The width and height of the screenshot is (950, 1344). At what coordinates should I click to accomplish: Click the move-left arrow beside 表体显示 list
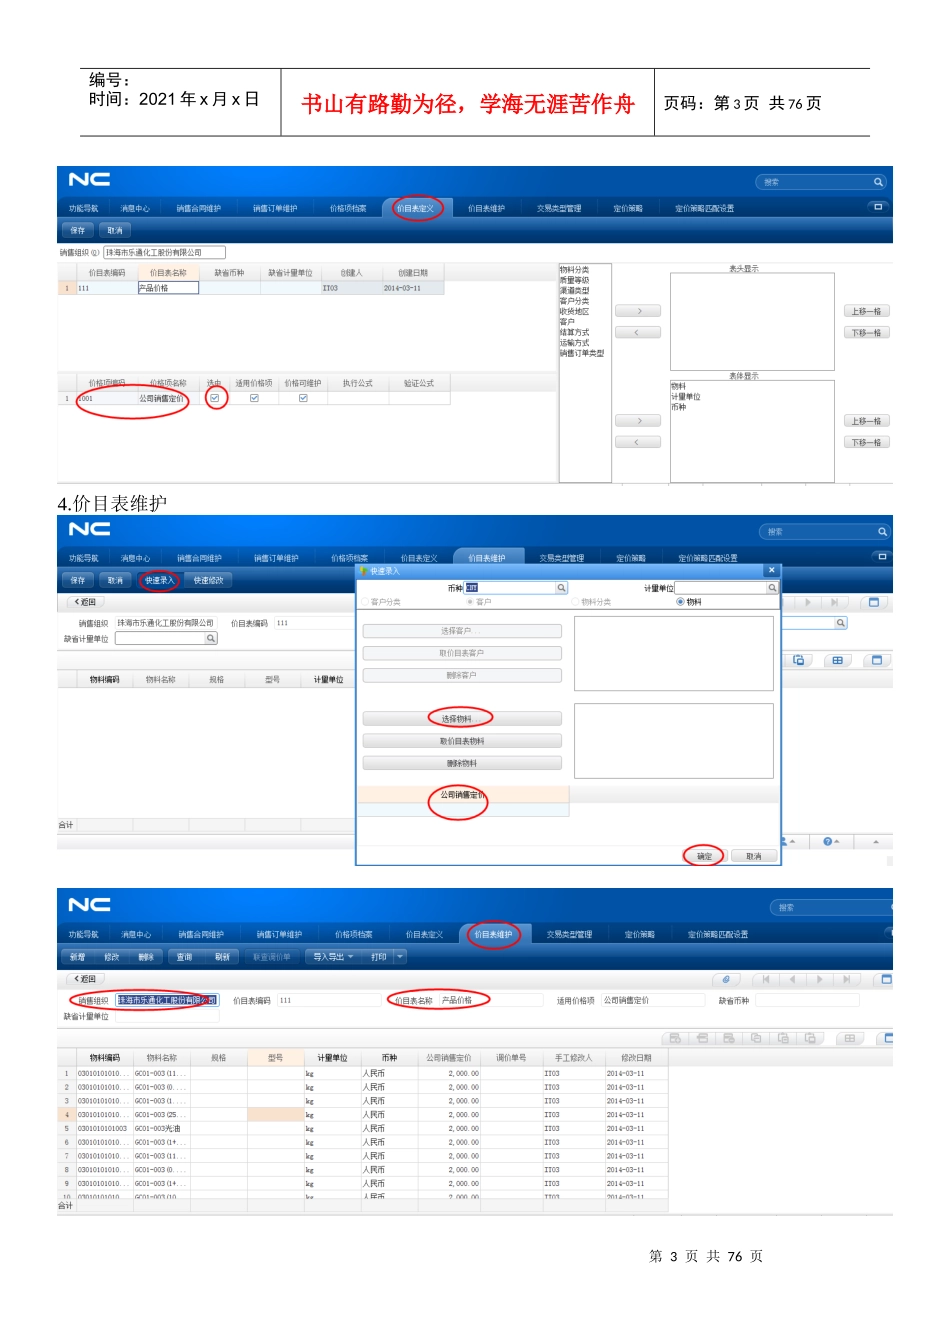[x=638, y=442]
